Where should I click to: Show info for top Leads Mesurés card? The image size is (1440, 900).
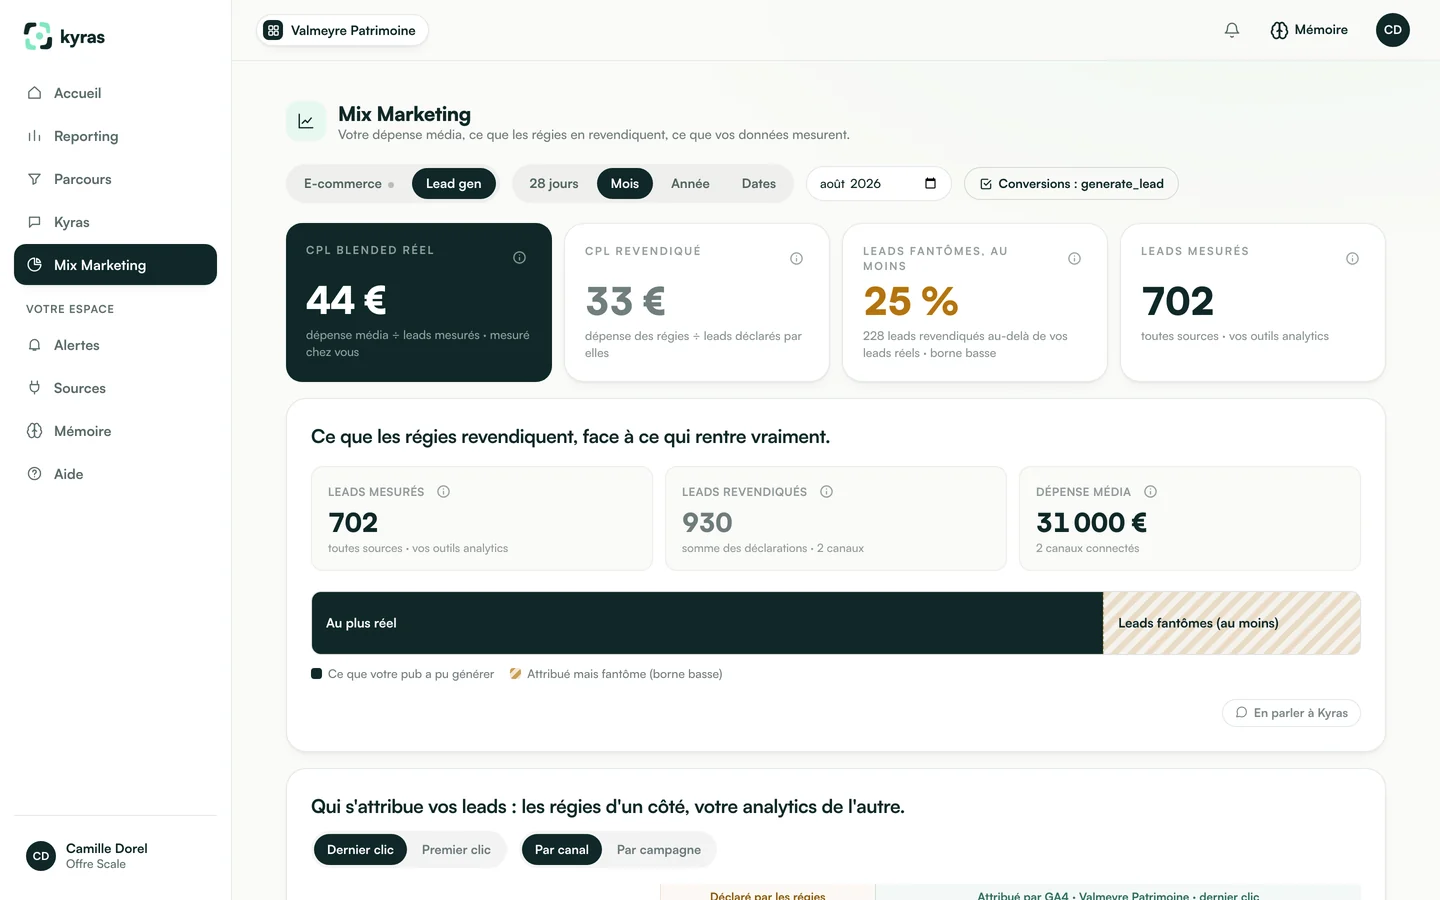(x=1352, y=259)
